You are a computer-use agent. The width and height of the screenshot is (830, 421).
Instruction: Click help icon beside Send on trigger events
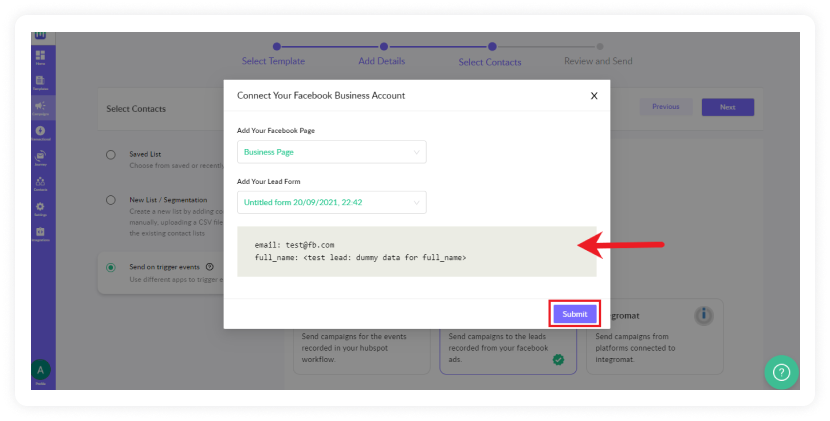[x=210, y=267]
